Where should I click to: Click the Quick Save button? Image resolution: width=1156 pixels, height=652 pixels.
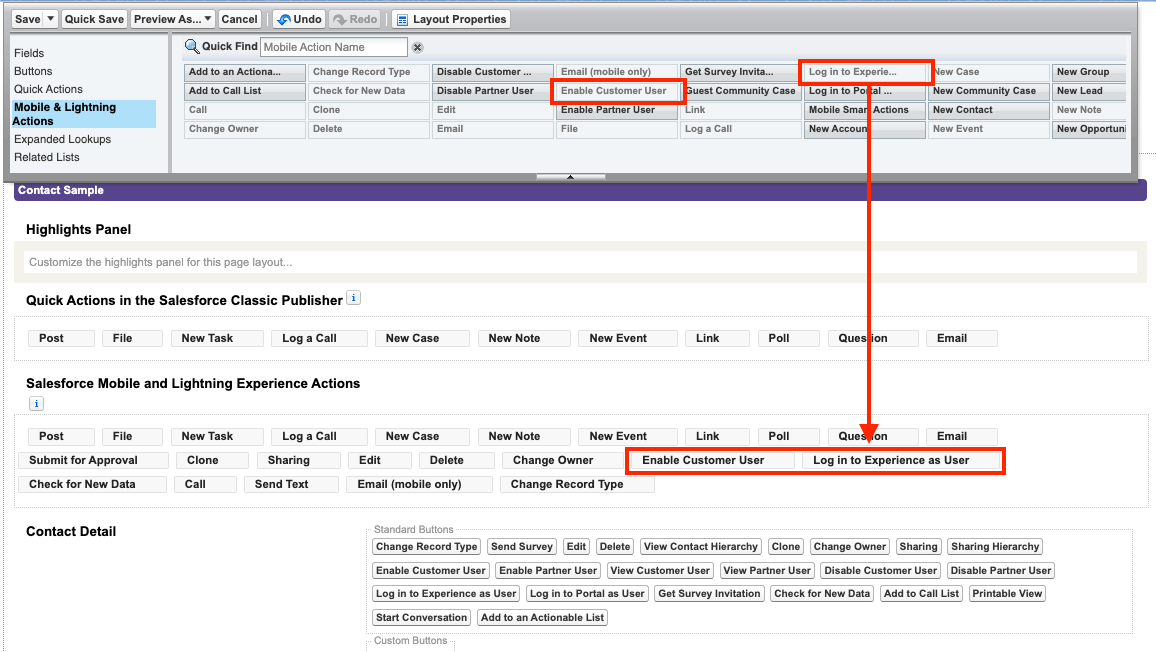click(x=94, y=19)
